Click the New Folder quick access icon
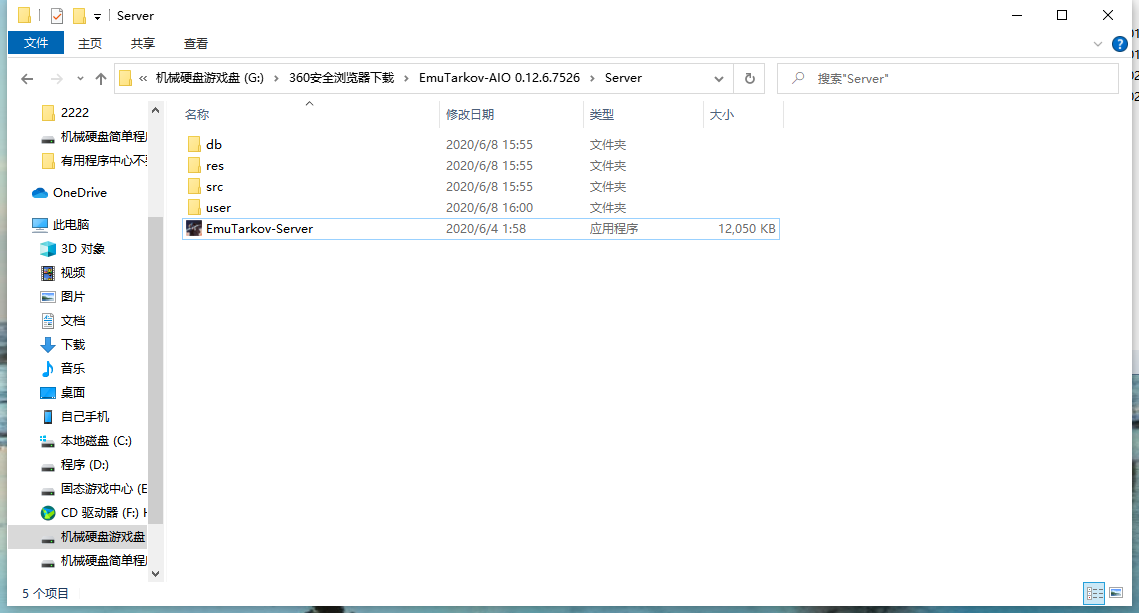This screenshot has width=1139, height=613. [79, 15]
